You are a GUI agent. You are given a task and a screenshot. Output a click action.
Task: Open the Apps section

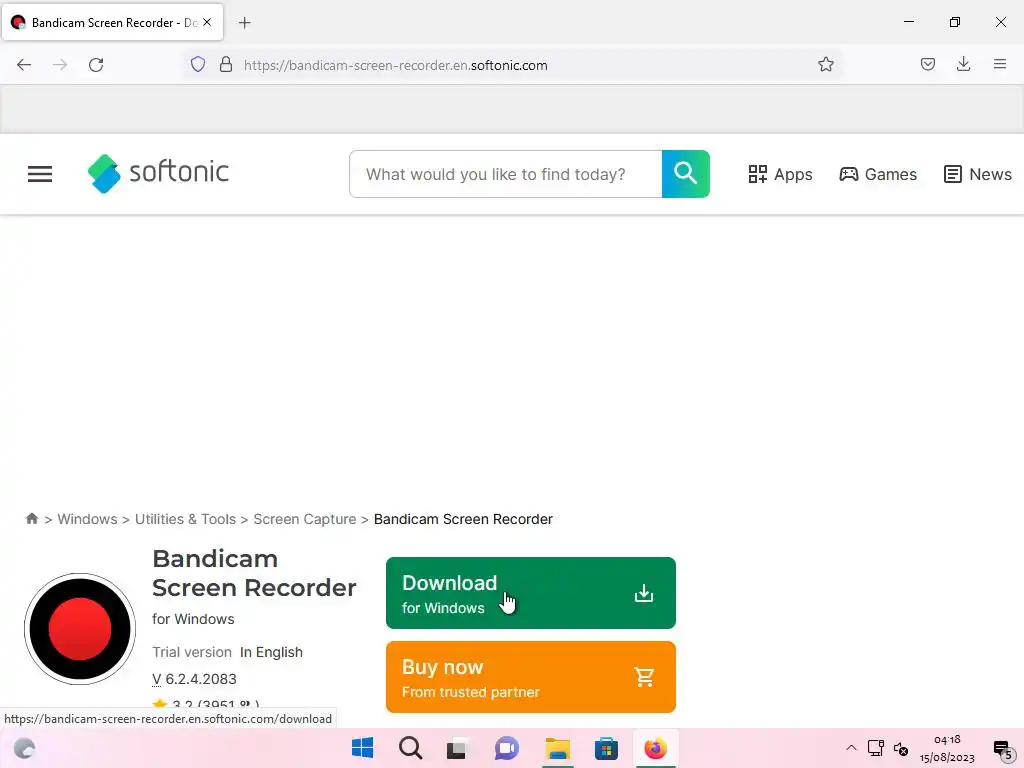coord(780,174)
